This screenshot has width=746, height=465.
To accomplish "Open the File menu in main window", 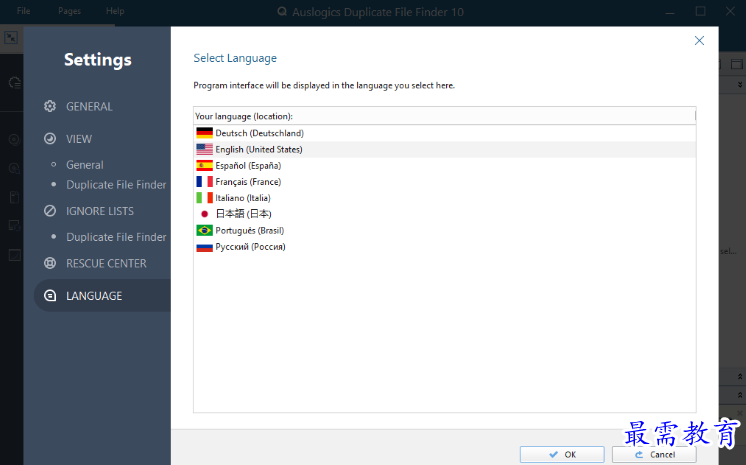I will 23,11.
